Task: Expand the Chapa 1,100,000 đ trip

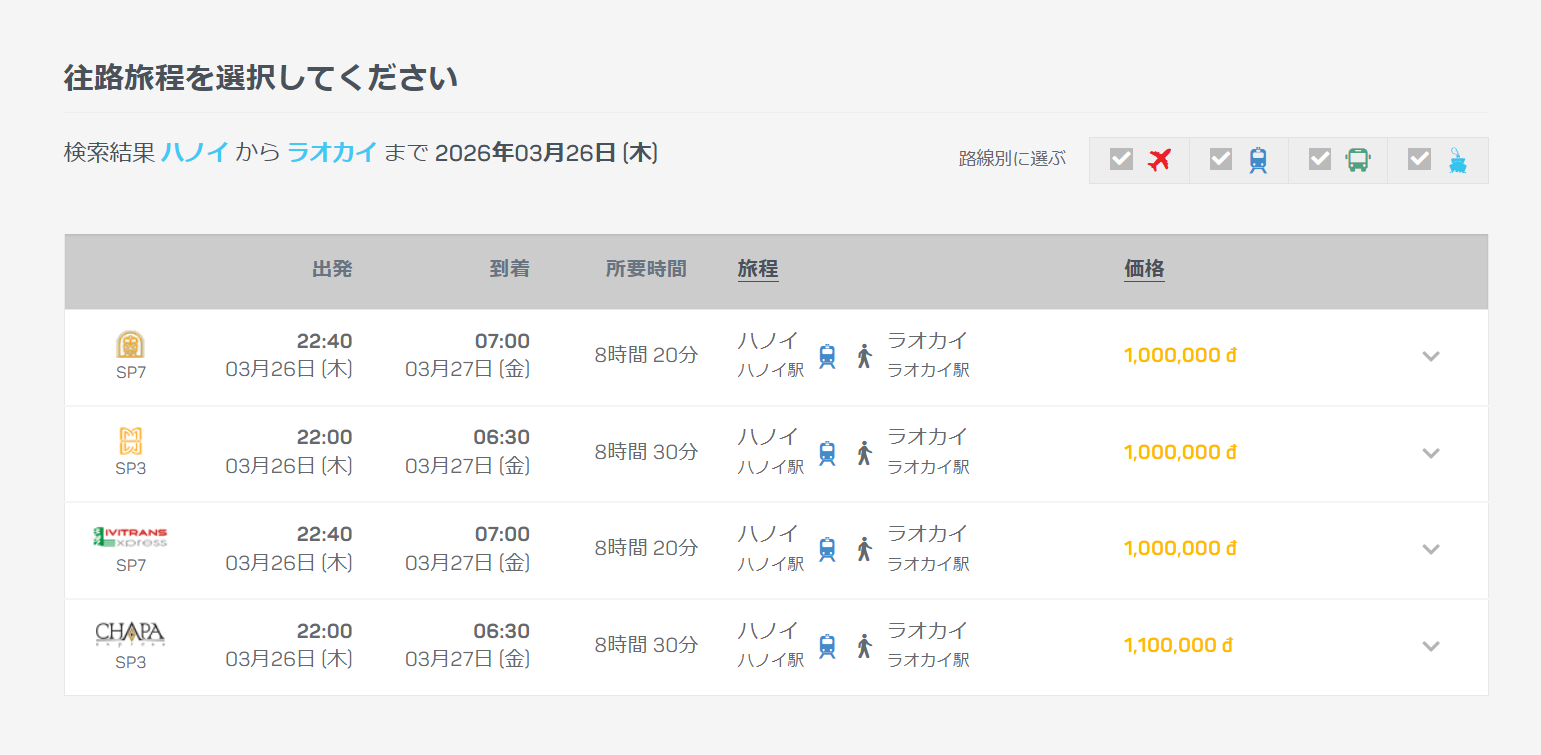Action: [1431, 646]
